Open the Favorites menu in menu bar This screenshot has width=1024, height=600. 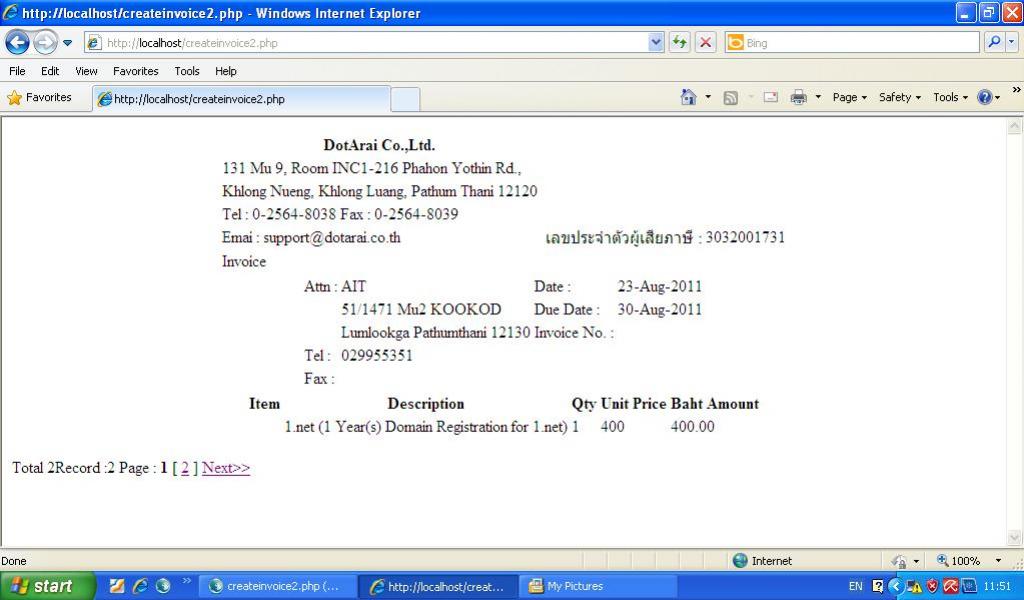[x=136, y=71]
